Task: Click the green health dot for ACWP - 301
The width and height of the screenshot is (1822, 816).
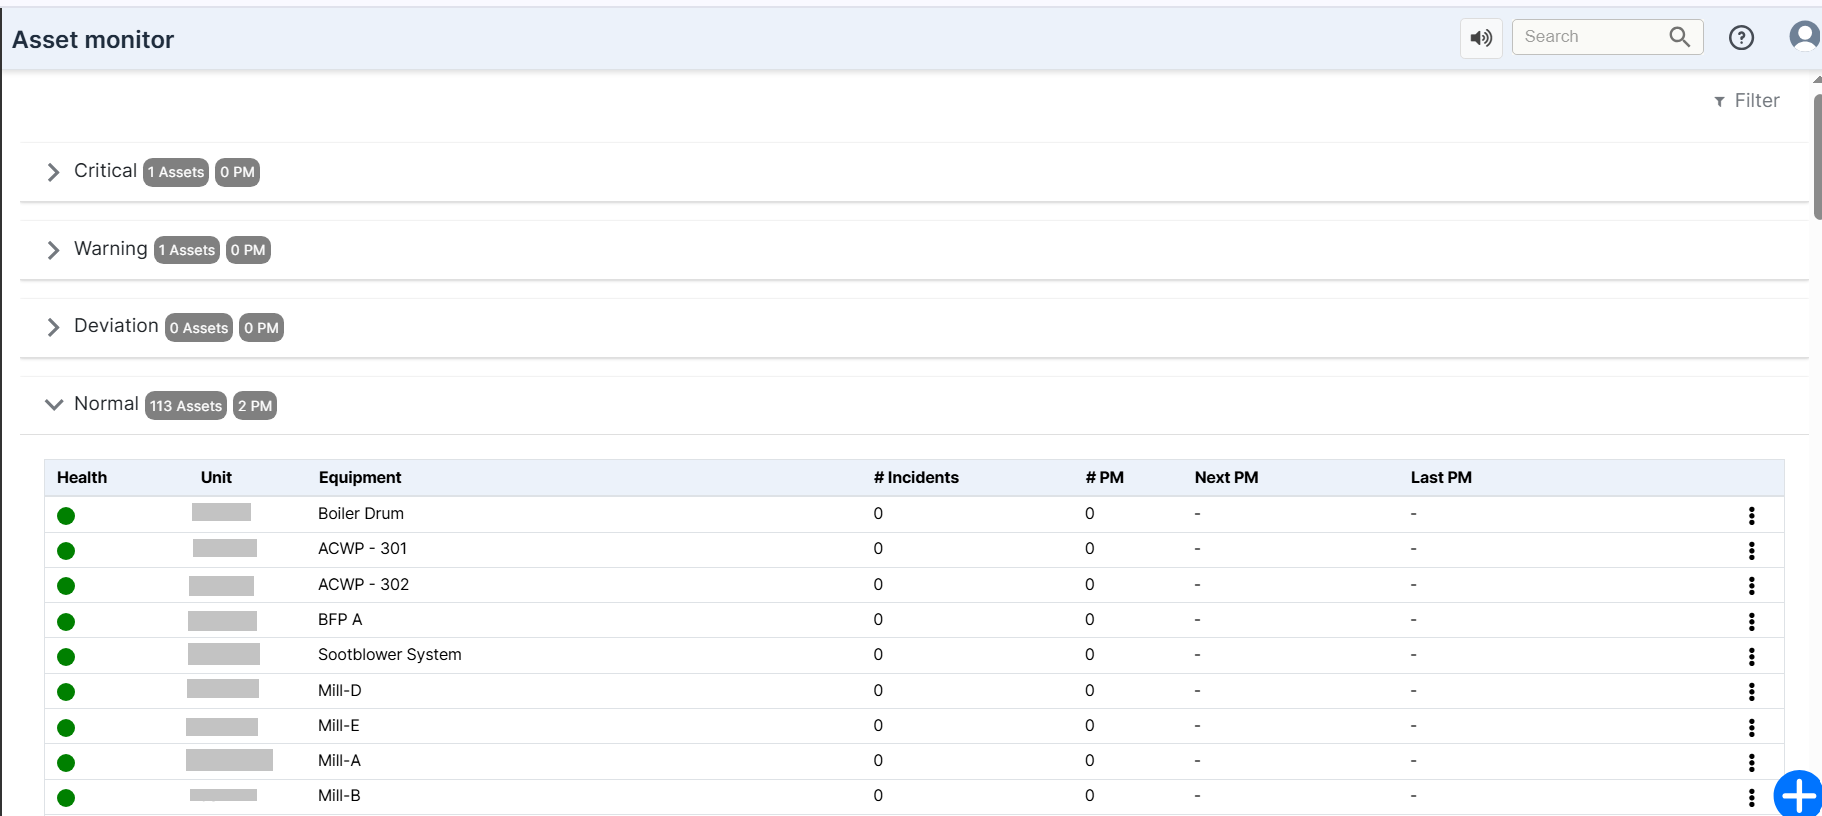Action: (x=66, y=551)
